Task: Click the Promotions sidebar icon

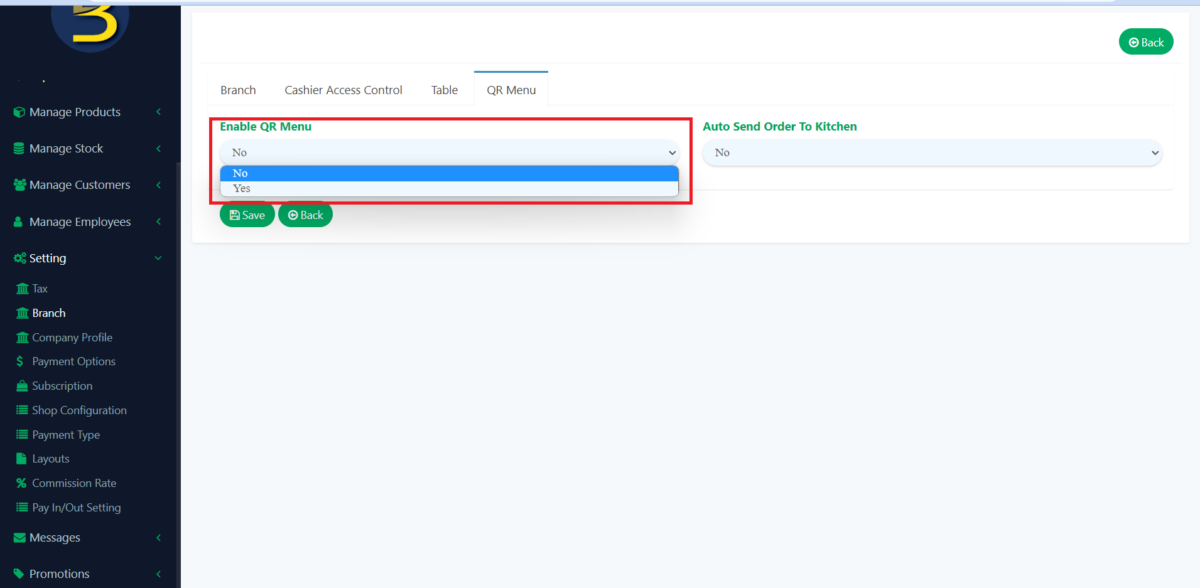Action: [x=22, y=573]
